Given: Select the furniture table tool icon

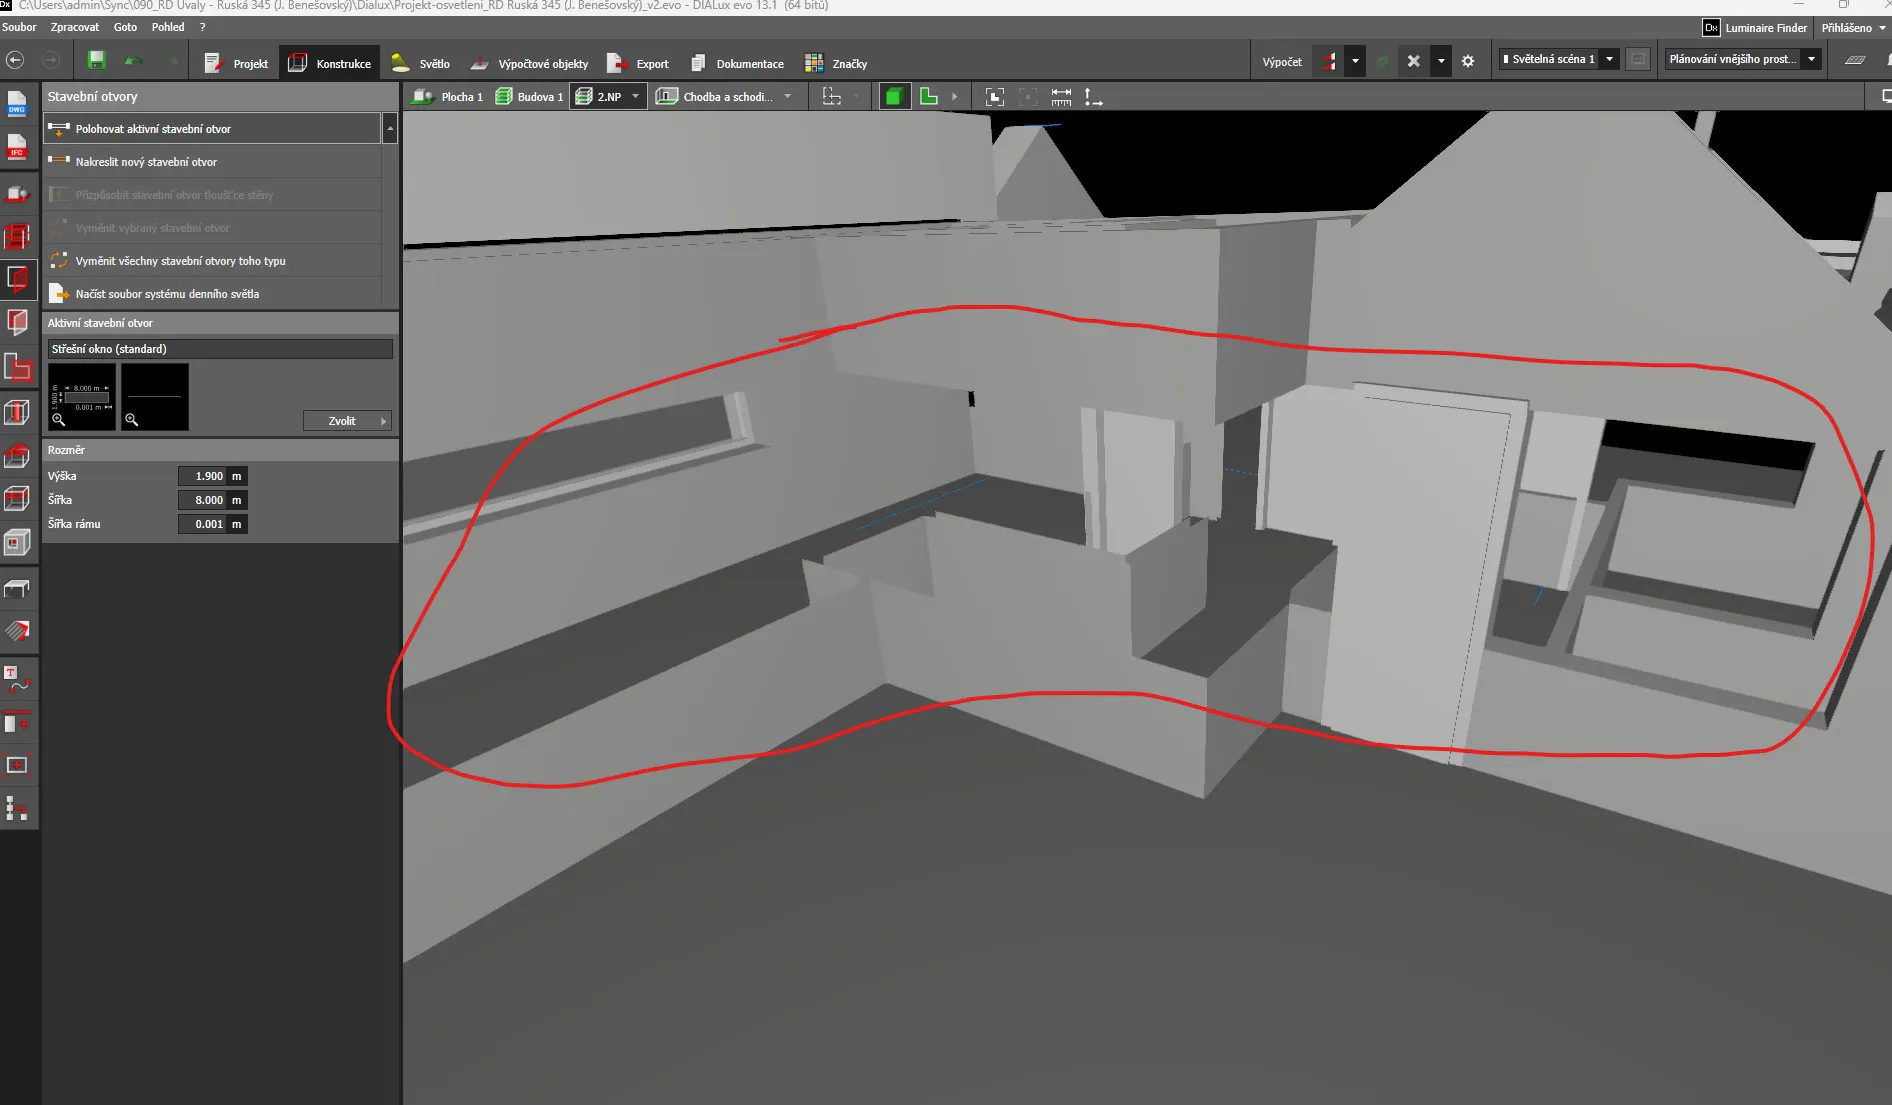Looking at the screenshot, I should click(17, 588).
